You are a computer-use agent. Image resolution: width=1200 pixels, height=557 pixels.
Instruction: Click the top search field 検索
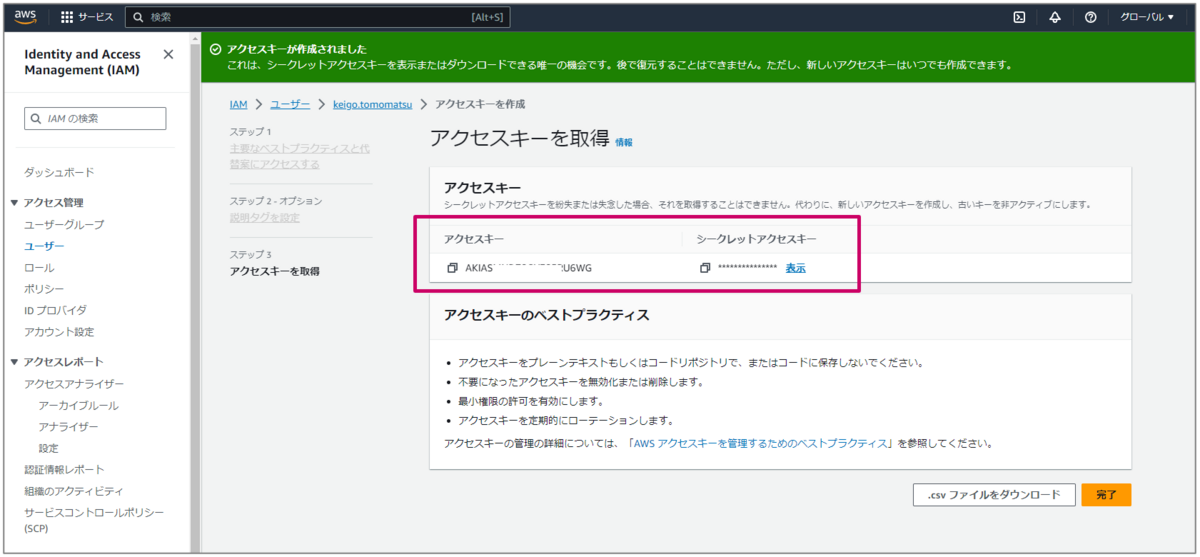click(x=318, y=17)
